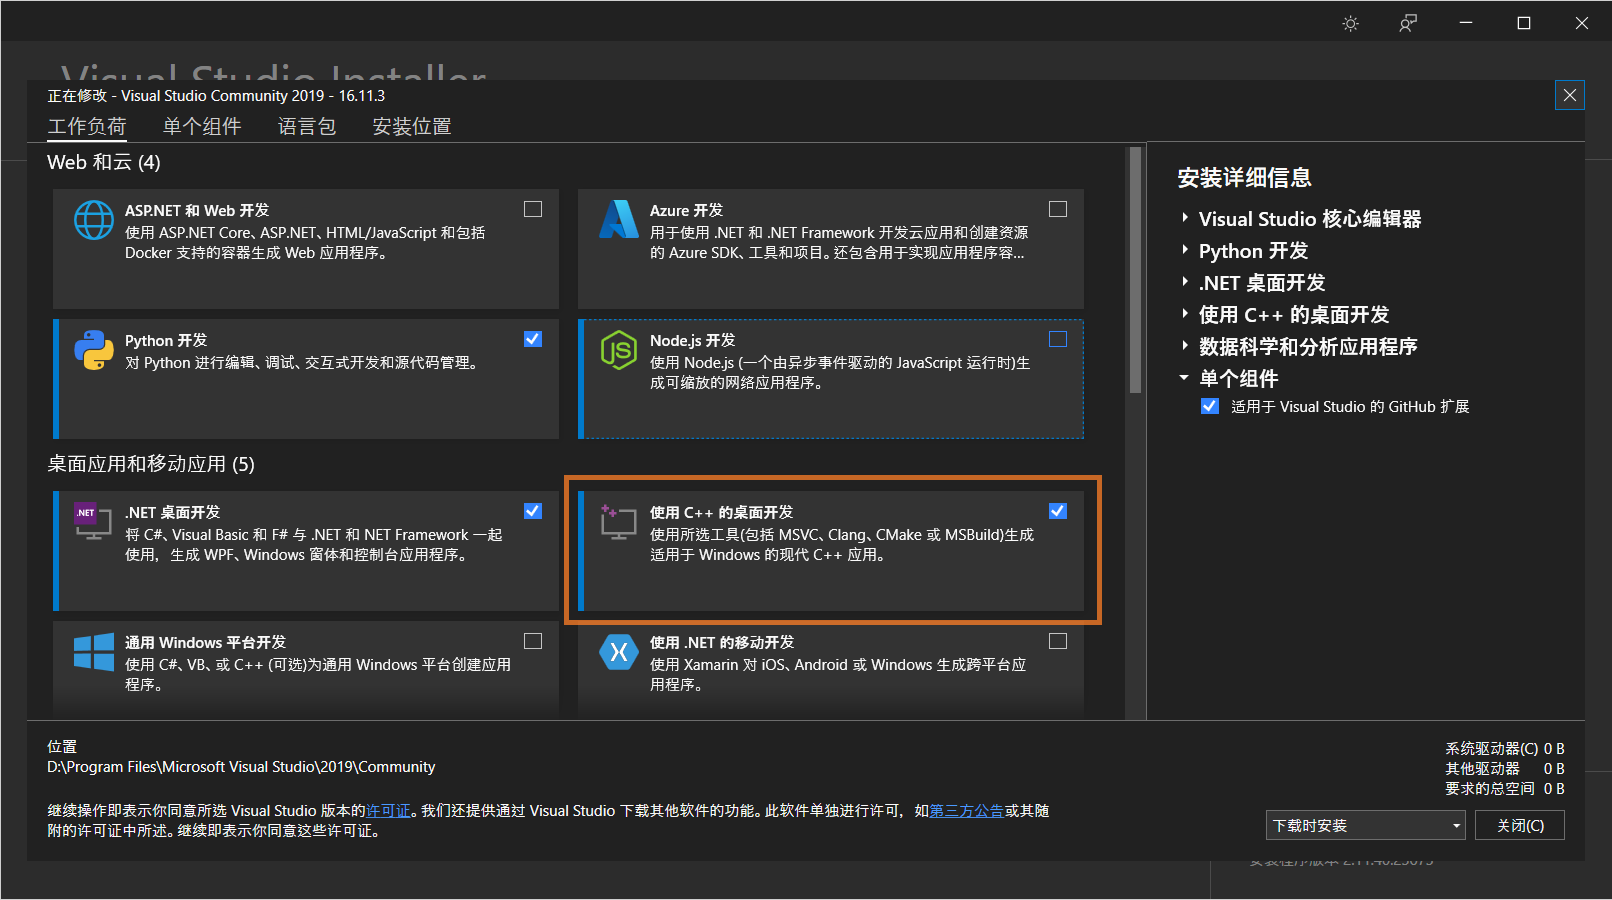The height and width of the screenshot is (900, 1612).
Task: Enable the .NET mobile development checkbox
Action: click(x=1058, y=641)
